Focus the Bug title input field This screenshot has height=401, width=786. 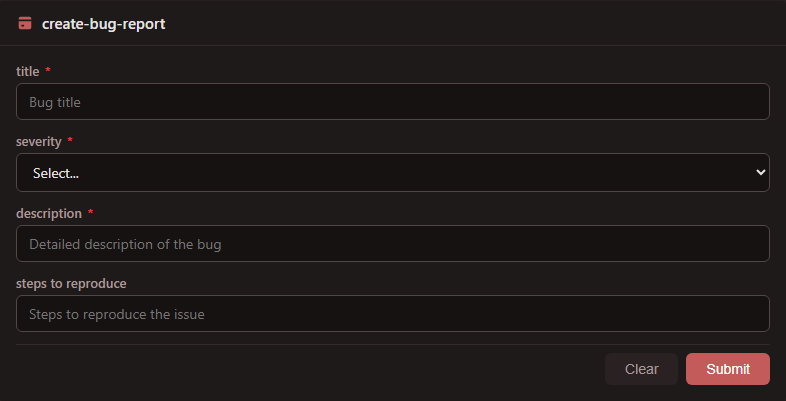pos(393,102)
